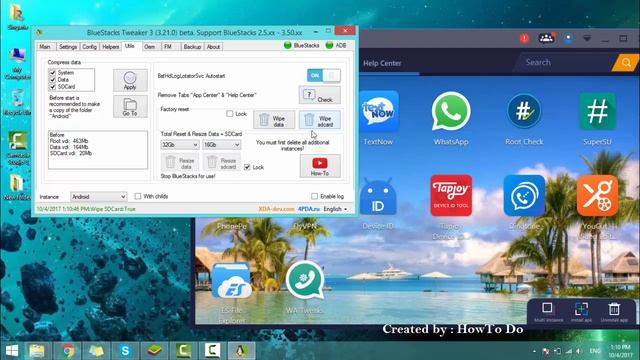640x360 pixels.
Task: Click the Uninstall app trash icon
Action: (x=614, y=309)
